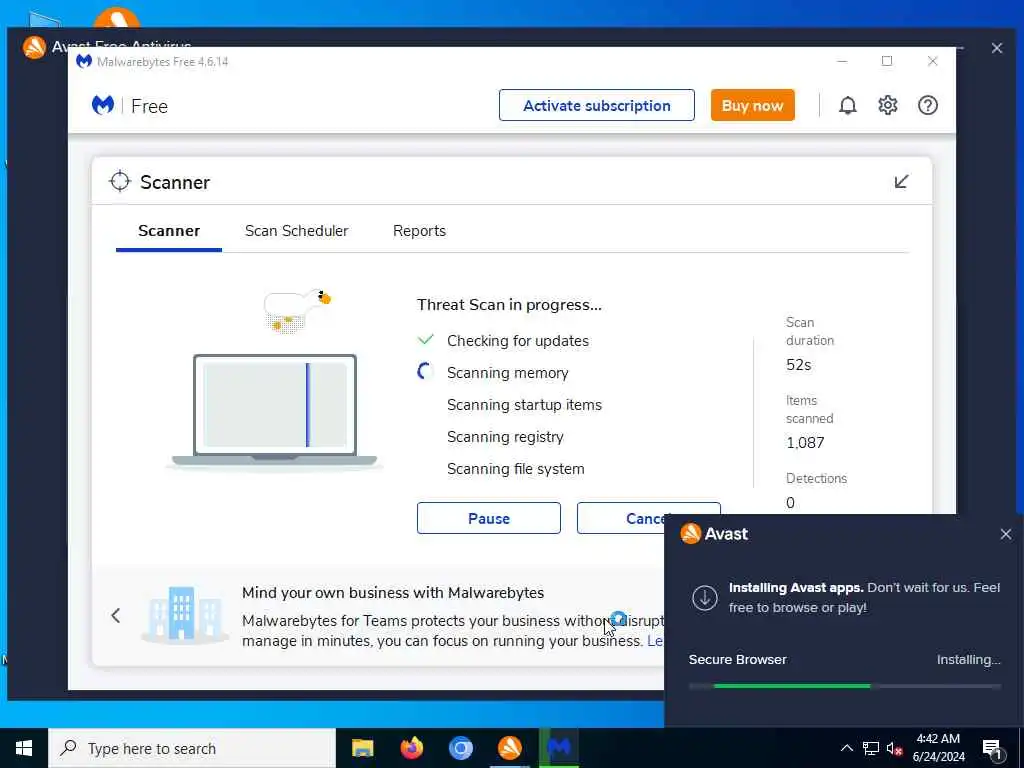
Task: Open the Action Center notifications
Action: 992,749
